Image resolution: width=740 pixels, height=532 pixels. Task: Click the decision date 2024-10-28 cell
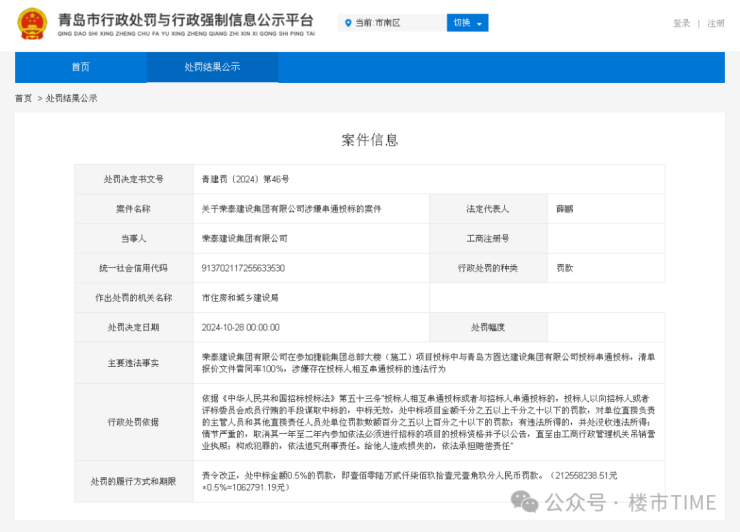[x=240, y=327]
